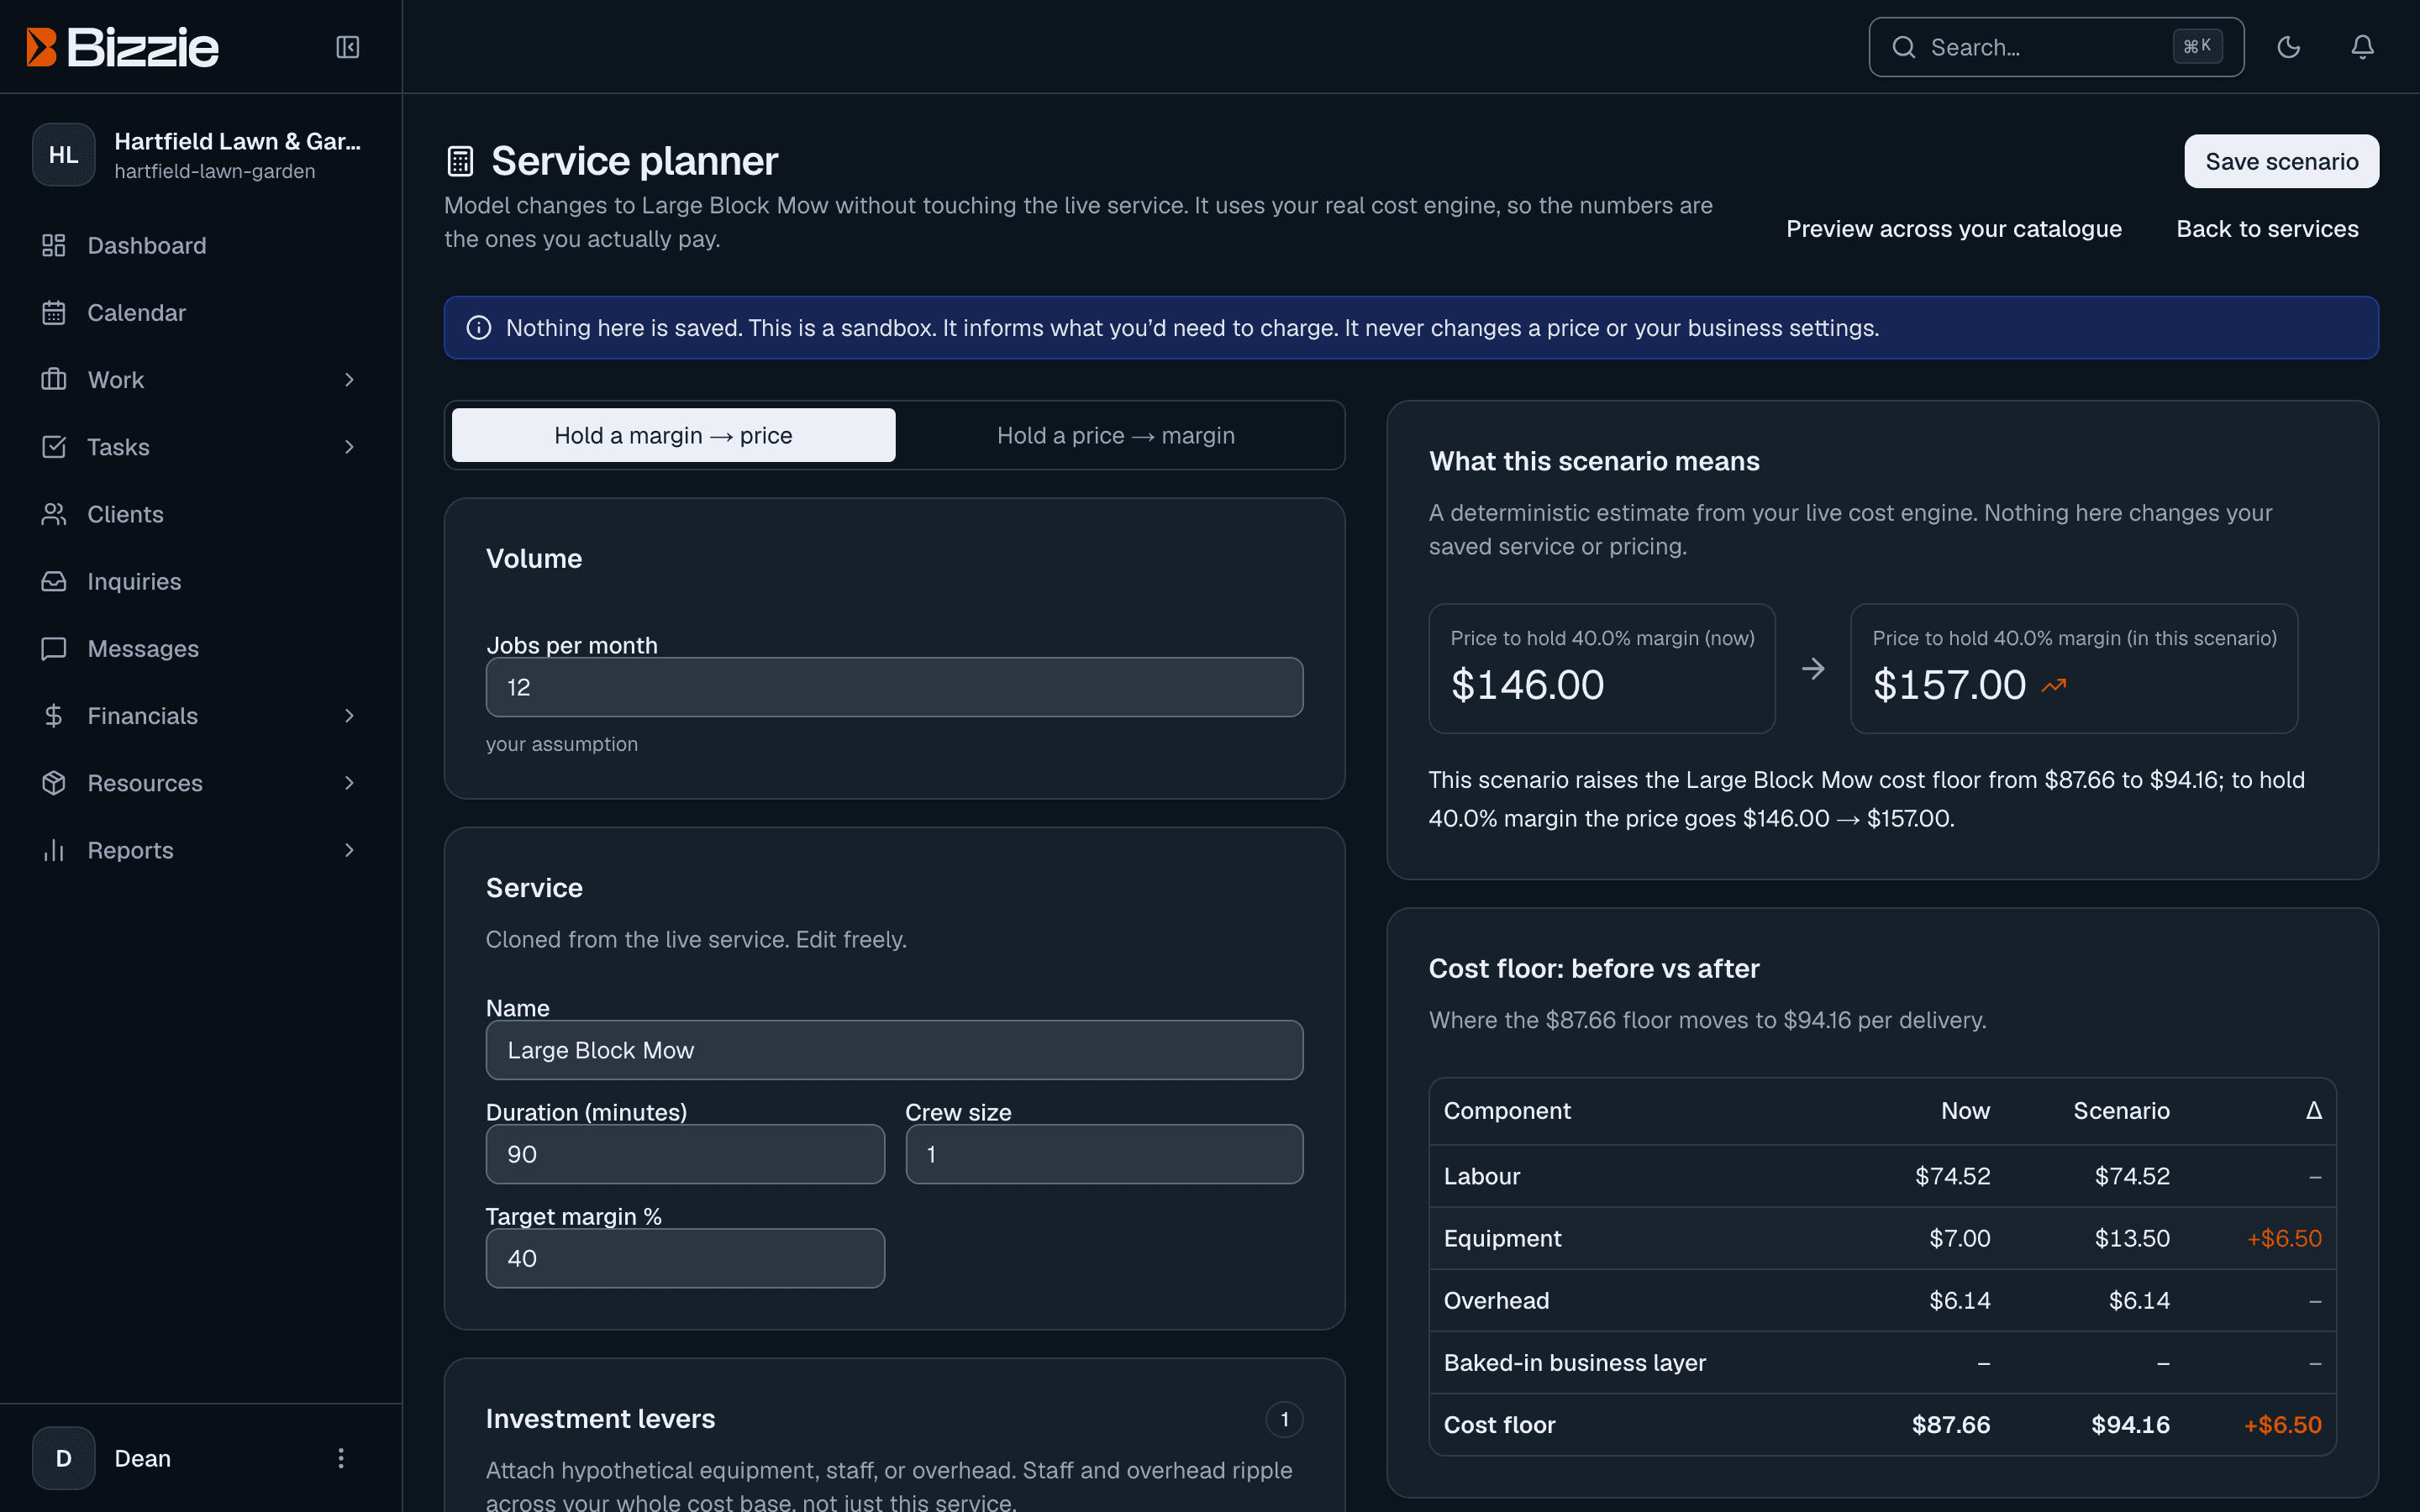Click the Work briefcase icon
2420x1512 pixels.
coord(54,379)
